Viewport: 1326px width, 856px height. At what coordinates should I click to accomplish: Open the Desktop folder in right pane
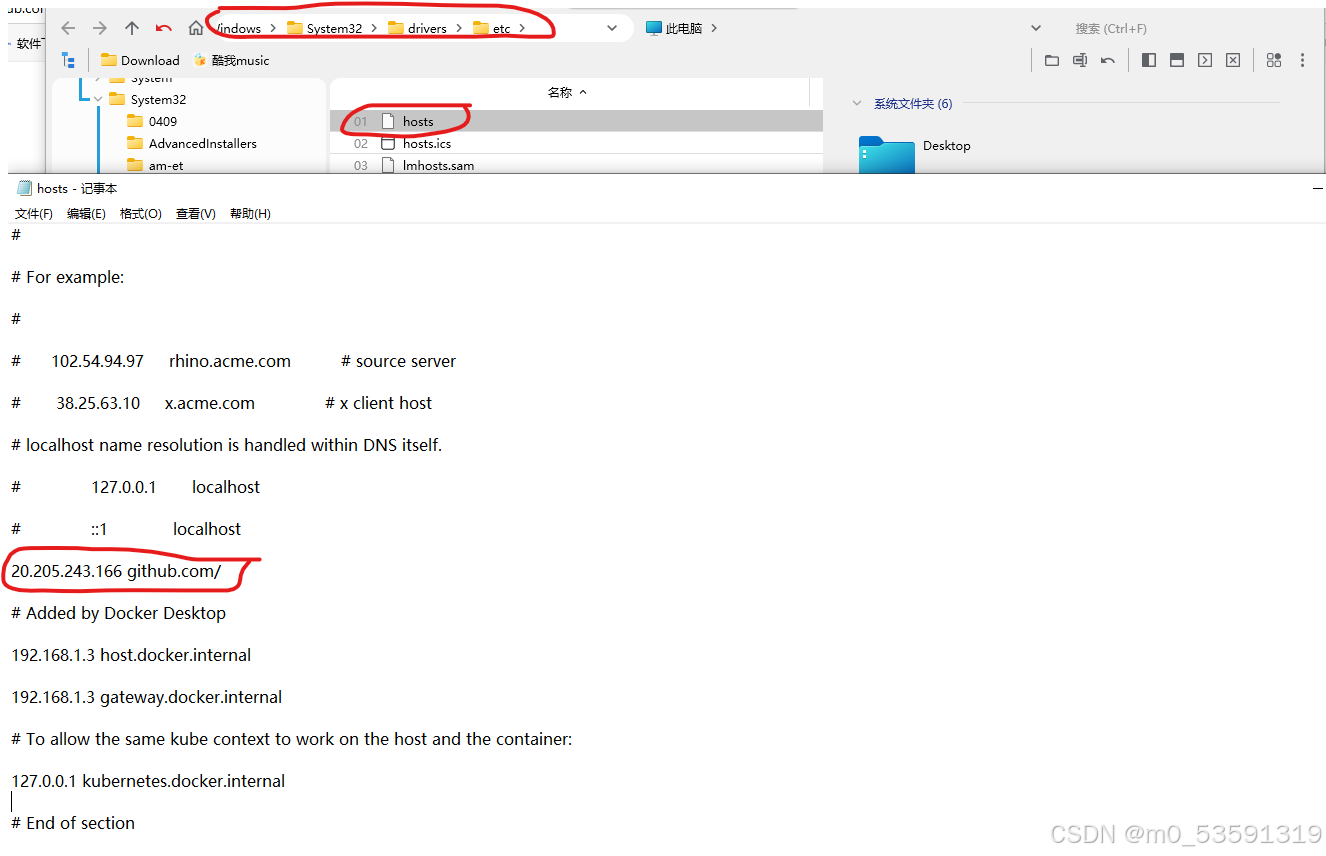point(915,153)
